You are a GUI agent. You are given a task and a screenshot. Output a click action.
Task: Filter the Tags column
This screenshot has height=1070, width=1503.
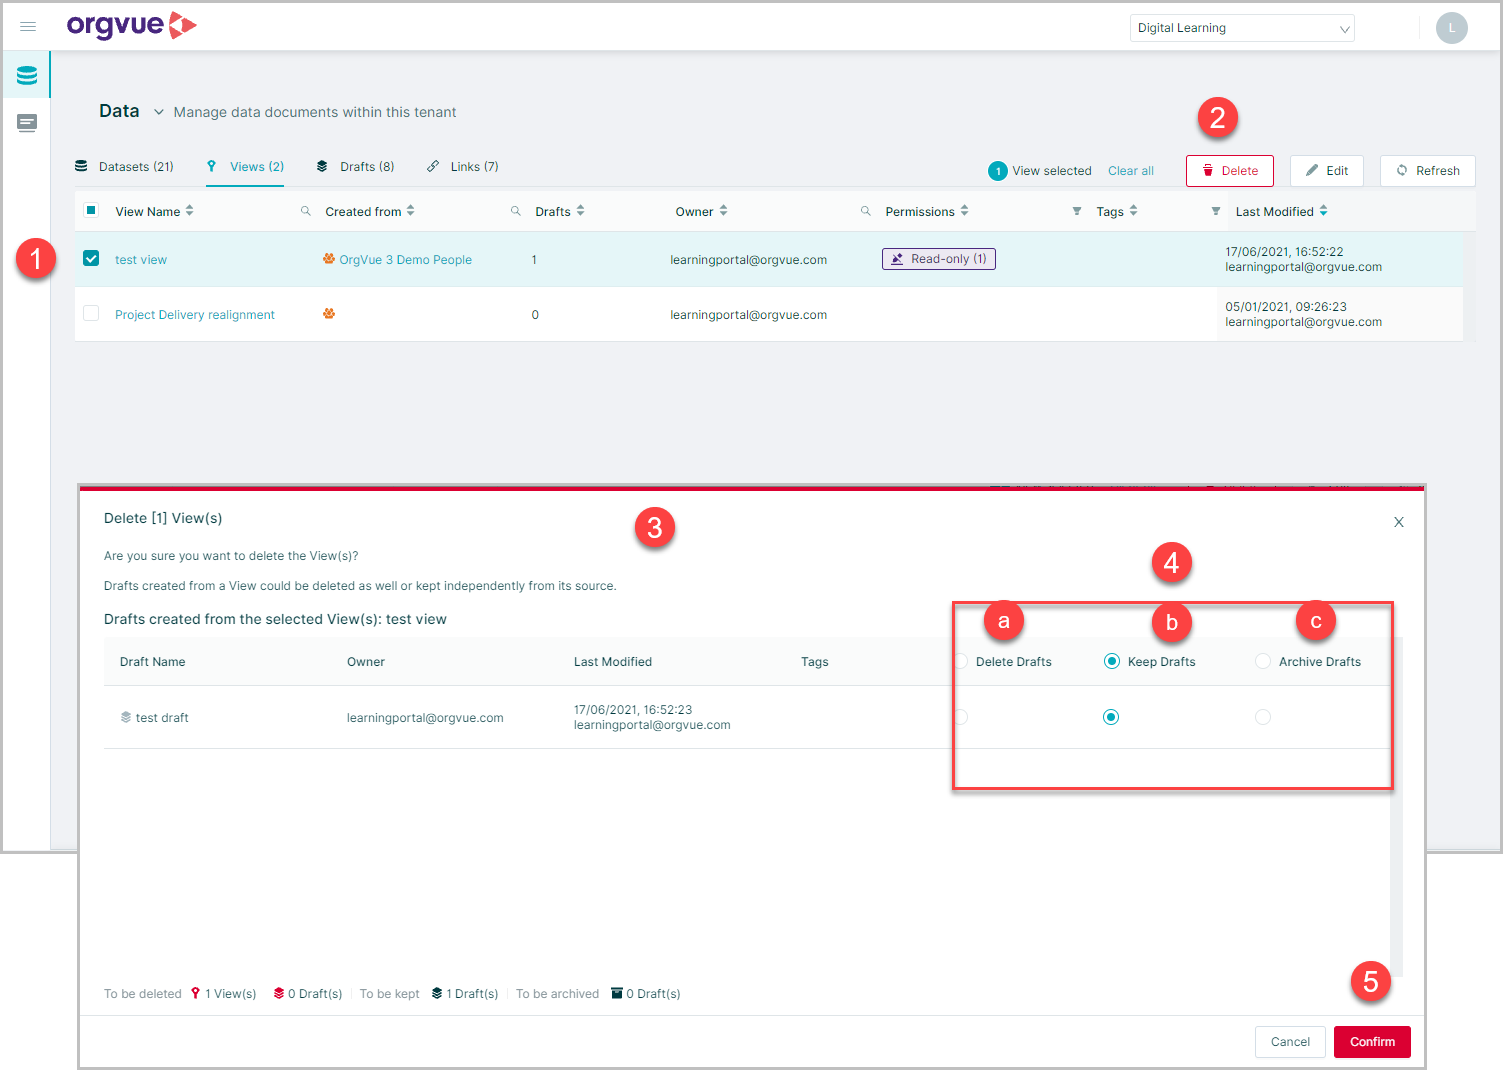click(x=1216, y=211)
